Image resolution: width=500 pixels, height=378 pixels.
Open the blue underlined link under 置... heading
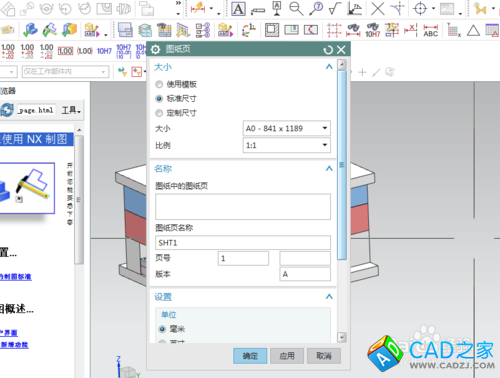coord(16,277)
